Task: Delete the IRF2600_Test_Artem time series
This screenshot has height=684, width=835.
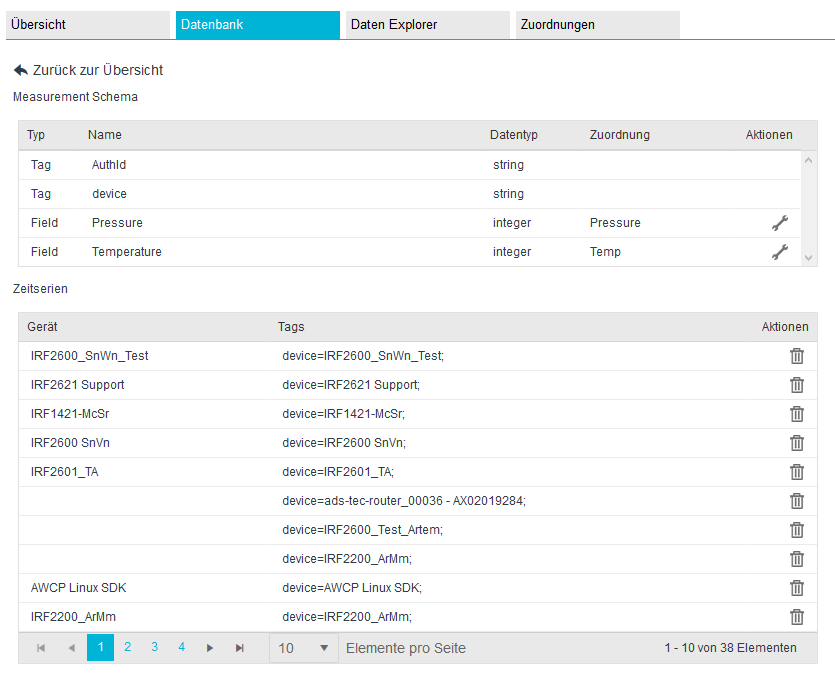Action: [x=797, y=530]
